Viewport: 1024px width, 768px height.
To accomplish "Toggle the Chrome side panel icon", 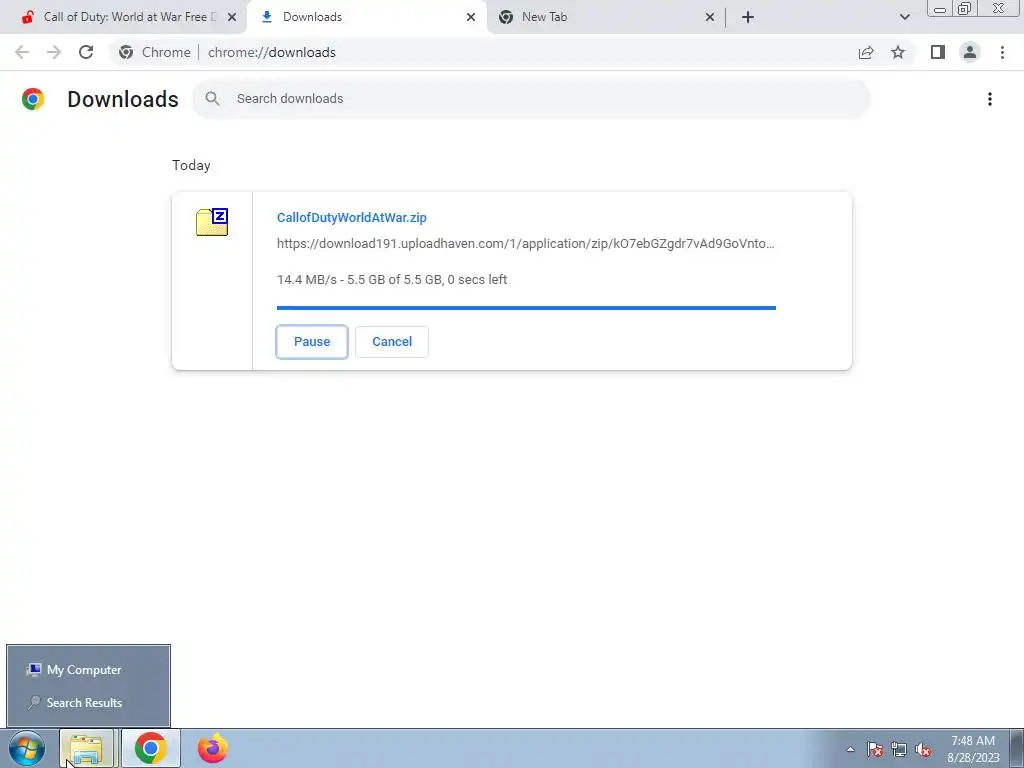I will point(938,52).
